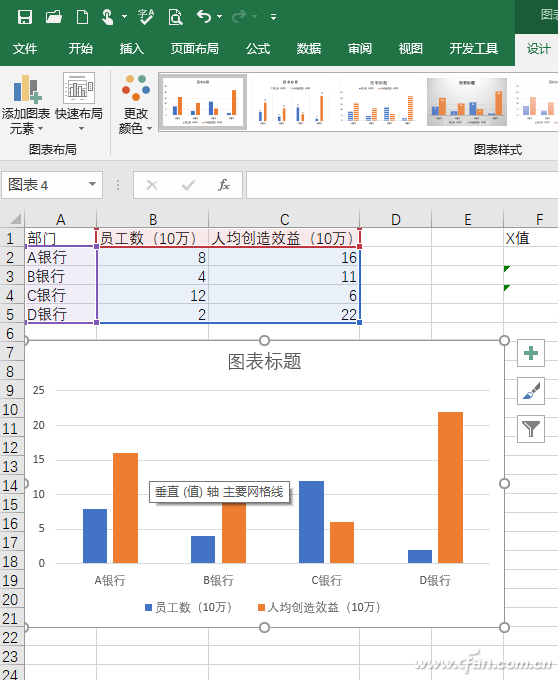Select the 设计 ribbon tab
This screenshot has width=558, height=680.
coord(538,49)
